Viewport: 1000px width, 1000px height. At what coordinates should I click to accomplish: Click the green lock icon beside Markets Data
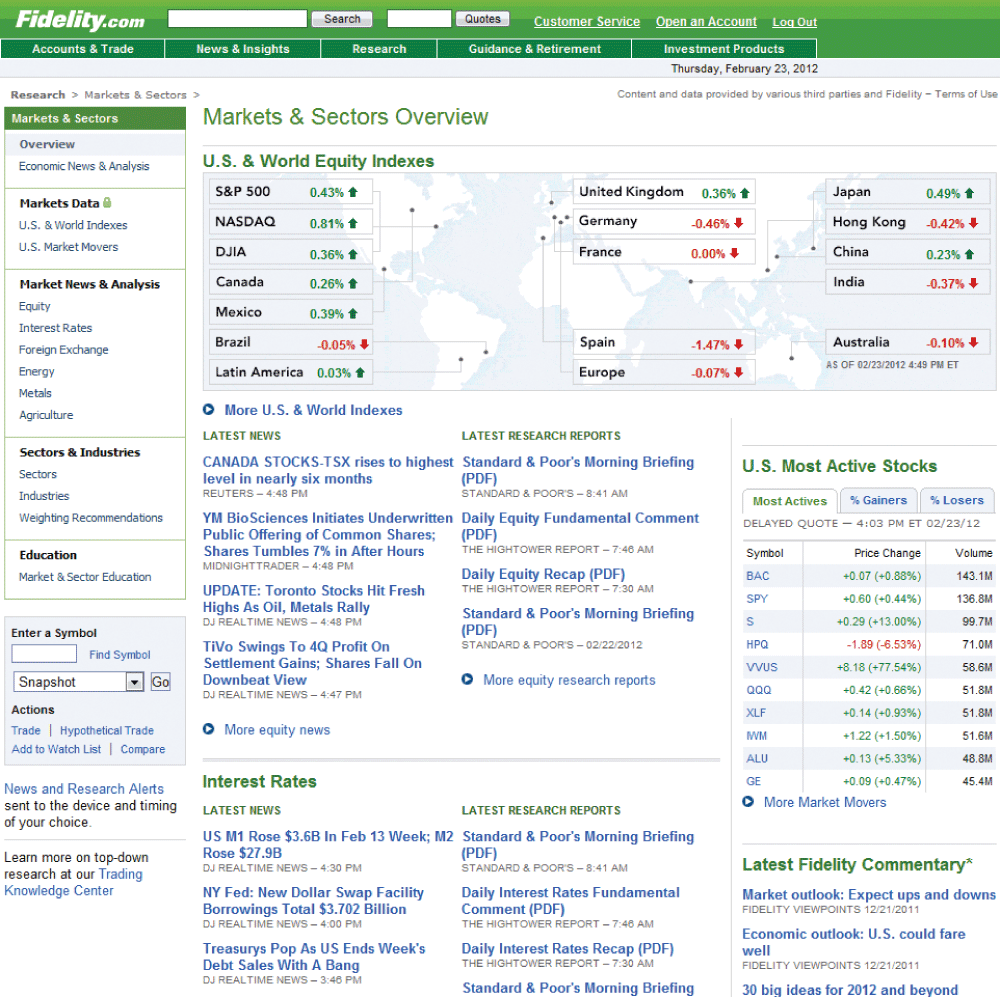[x=107, y=203]
